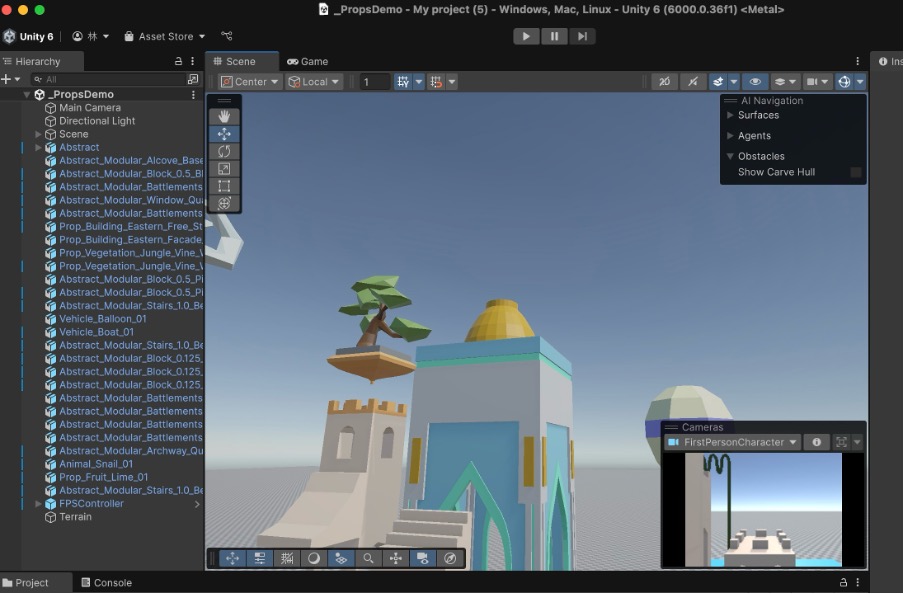904x594 pixels.
Task: Click the version control icon beside Asset Store
Action: pos(227,36)
